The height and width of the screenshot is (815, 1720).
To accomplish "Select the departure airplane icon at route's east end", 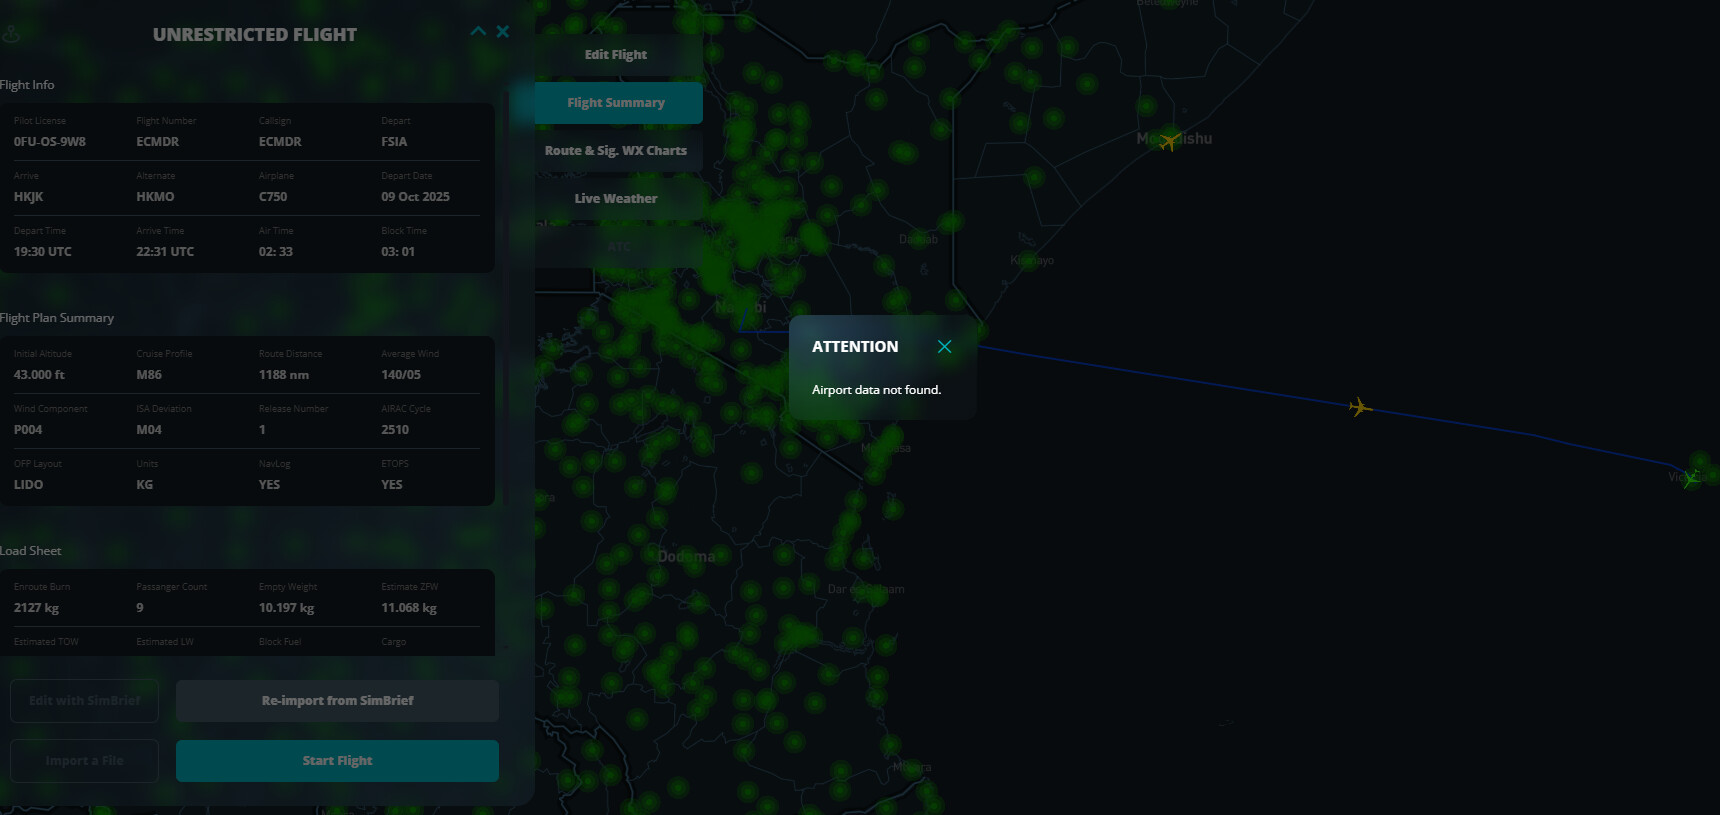I will 1690,479.
